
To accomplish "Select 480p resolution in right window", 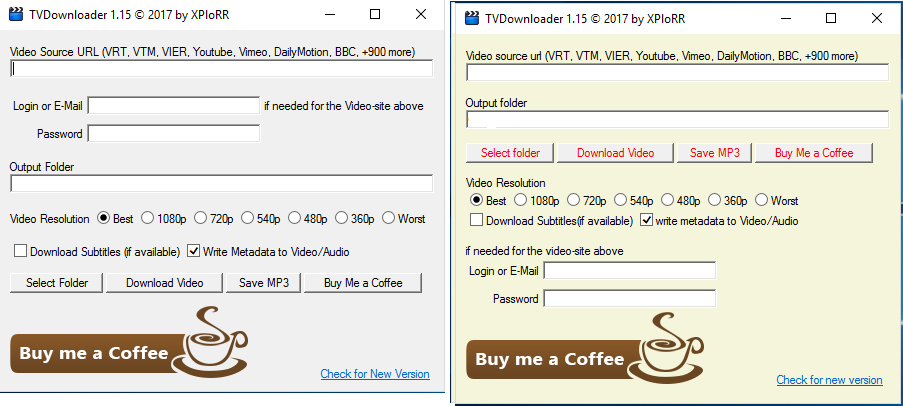I will 667,200.
